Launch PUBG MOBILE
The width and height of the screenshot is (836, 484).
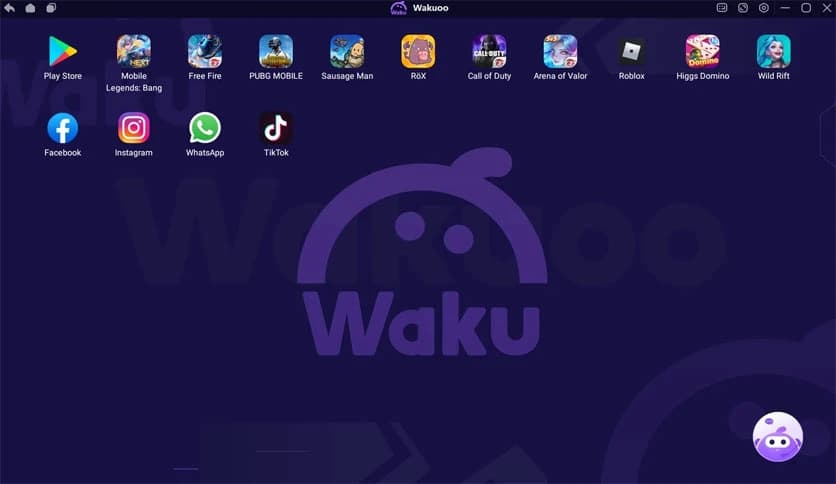[x=276, y=51]
